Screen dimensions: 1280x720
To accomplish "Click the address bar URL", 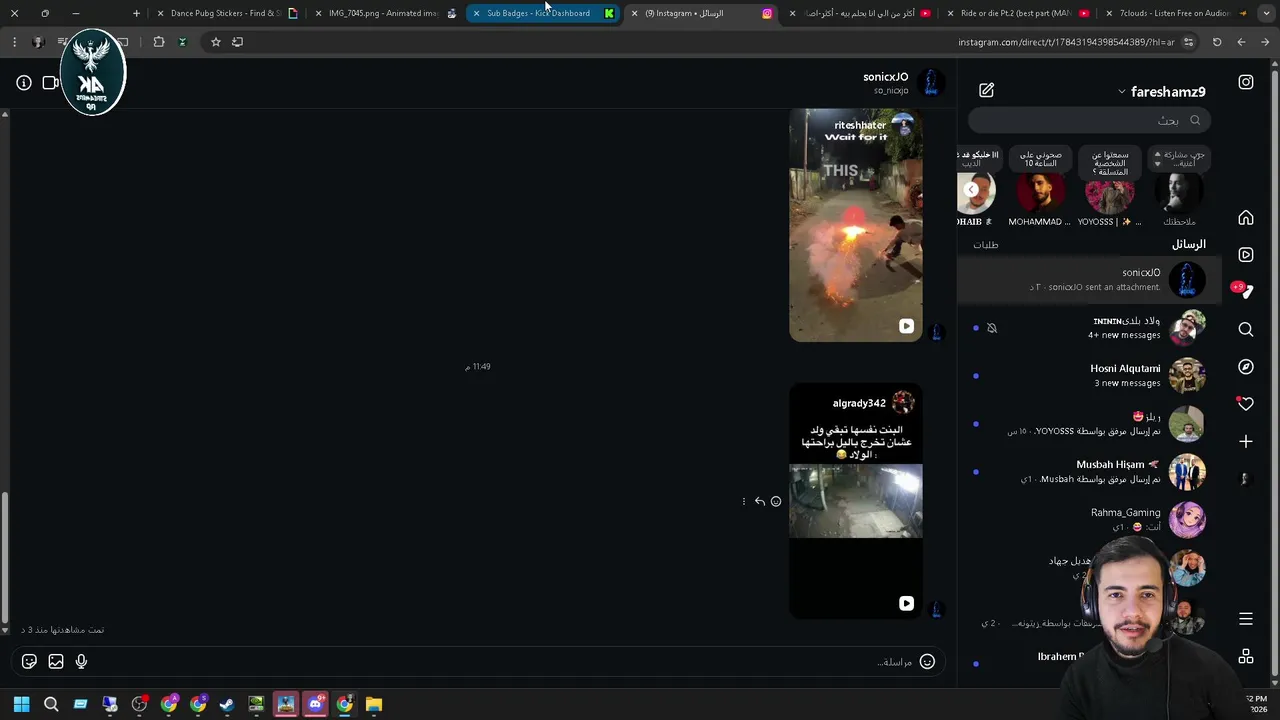I will (1066, 42).
